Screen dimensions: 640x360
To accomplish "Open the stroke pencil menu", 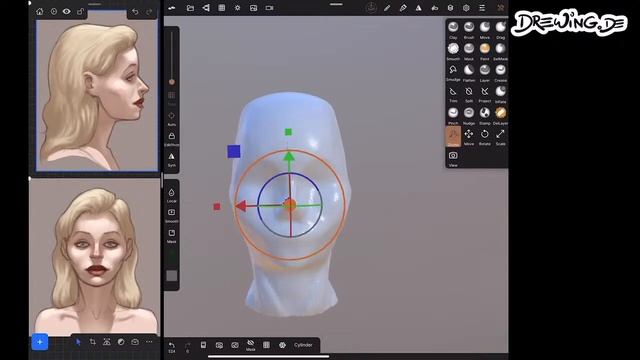I will (387, 8).
